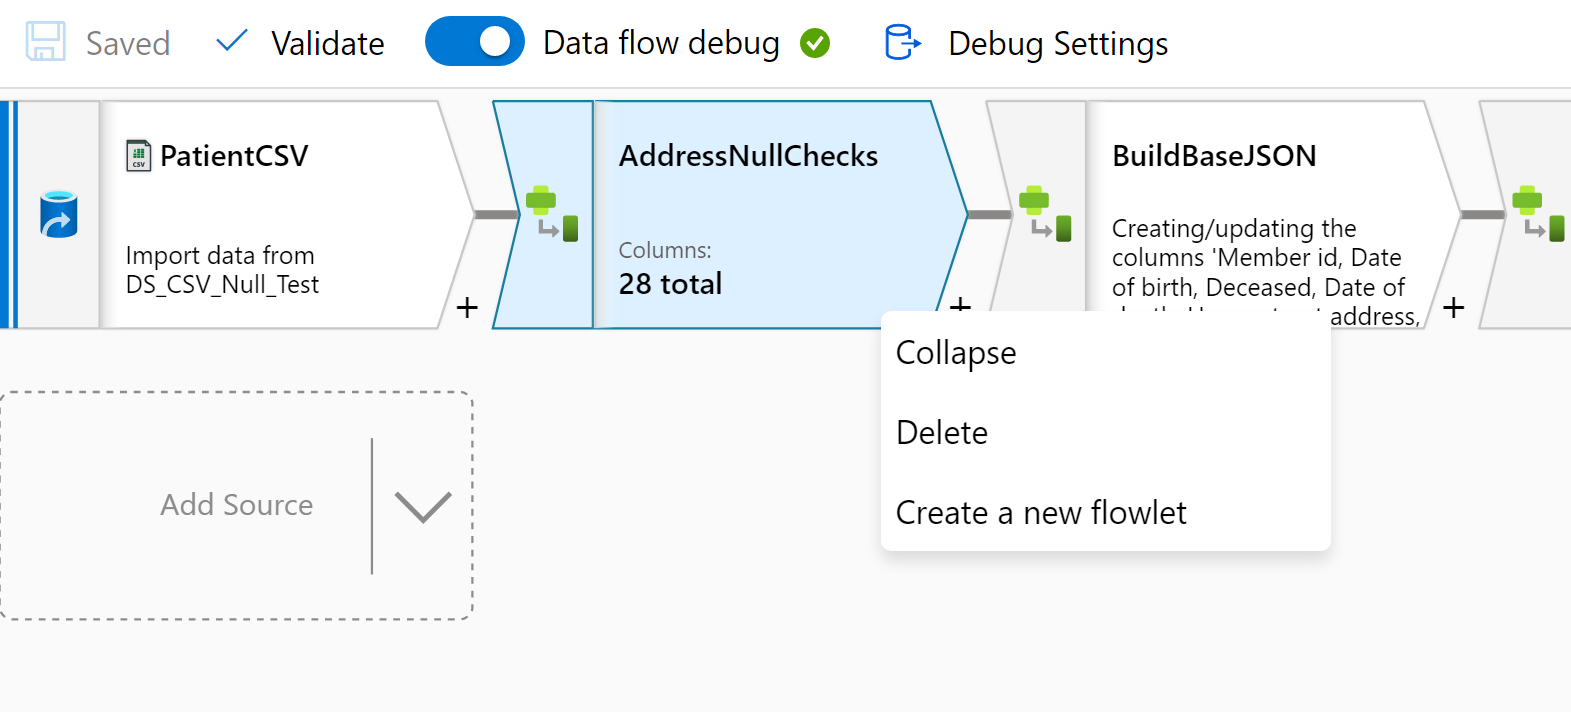
Task: Expand the Add Source dropdown arrow
Action: [423, 506]
